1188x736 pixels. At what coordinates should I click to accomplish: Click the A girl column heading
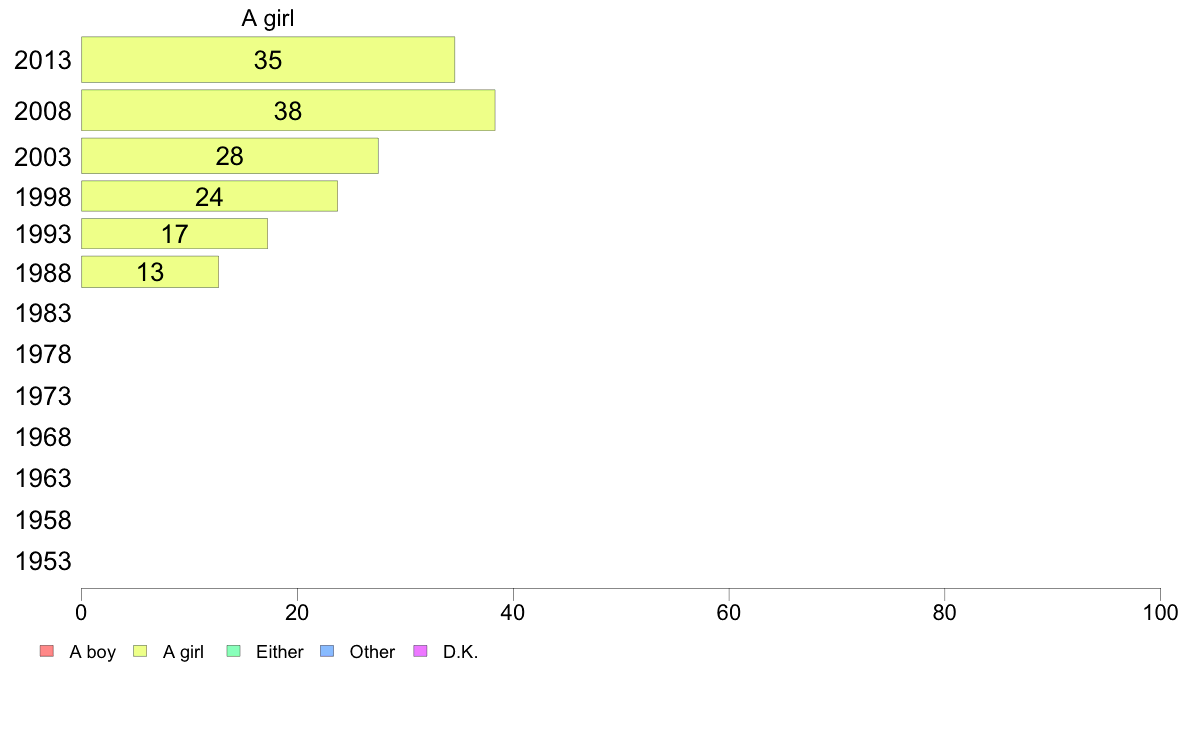[x=267, y=18]
